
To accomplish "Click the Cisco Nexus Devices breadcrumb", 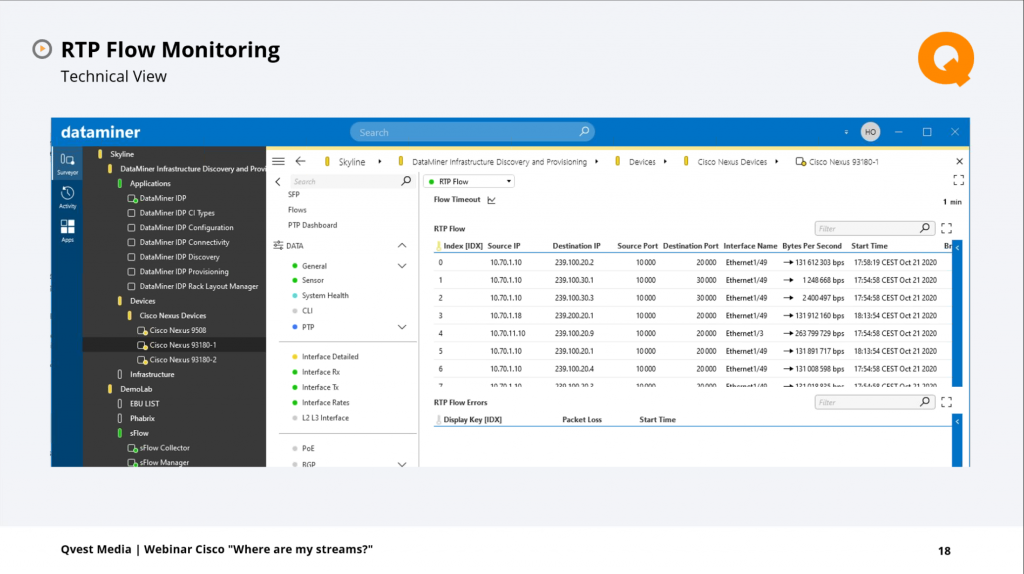I will pyautogui.click(x=732, y=162).
